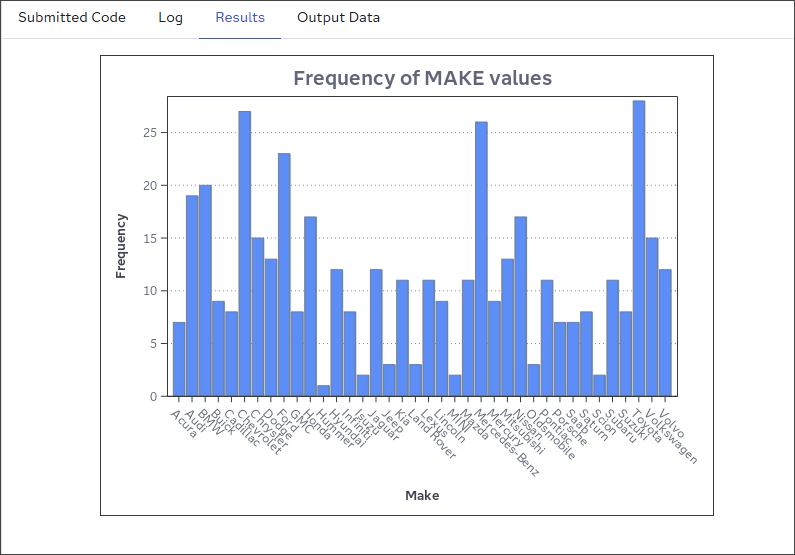
Task: Click the y-axis tick label 5
Action: click(153, 344)
